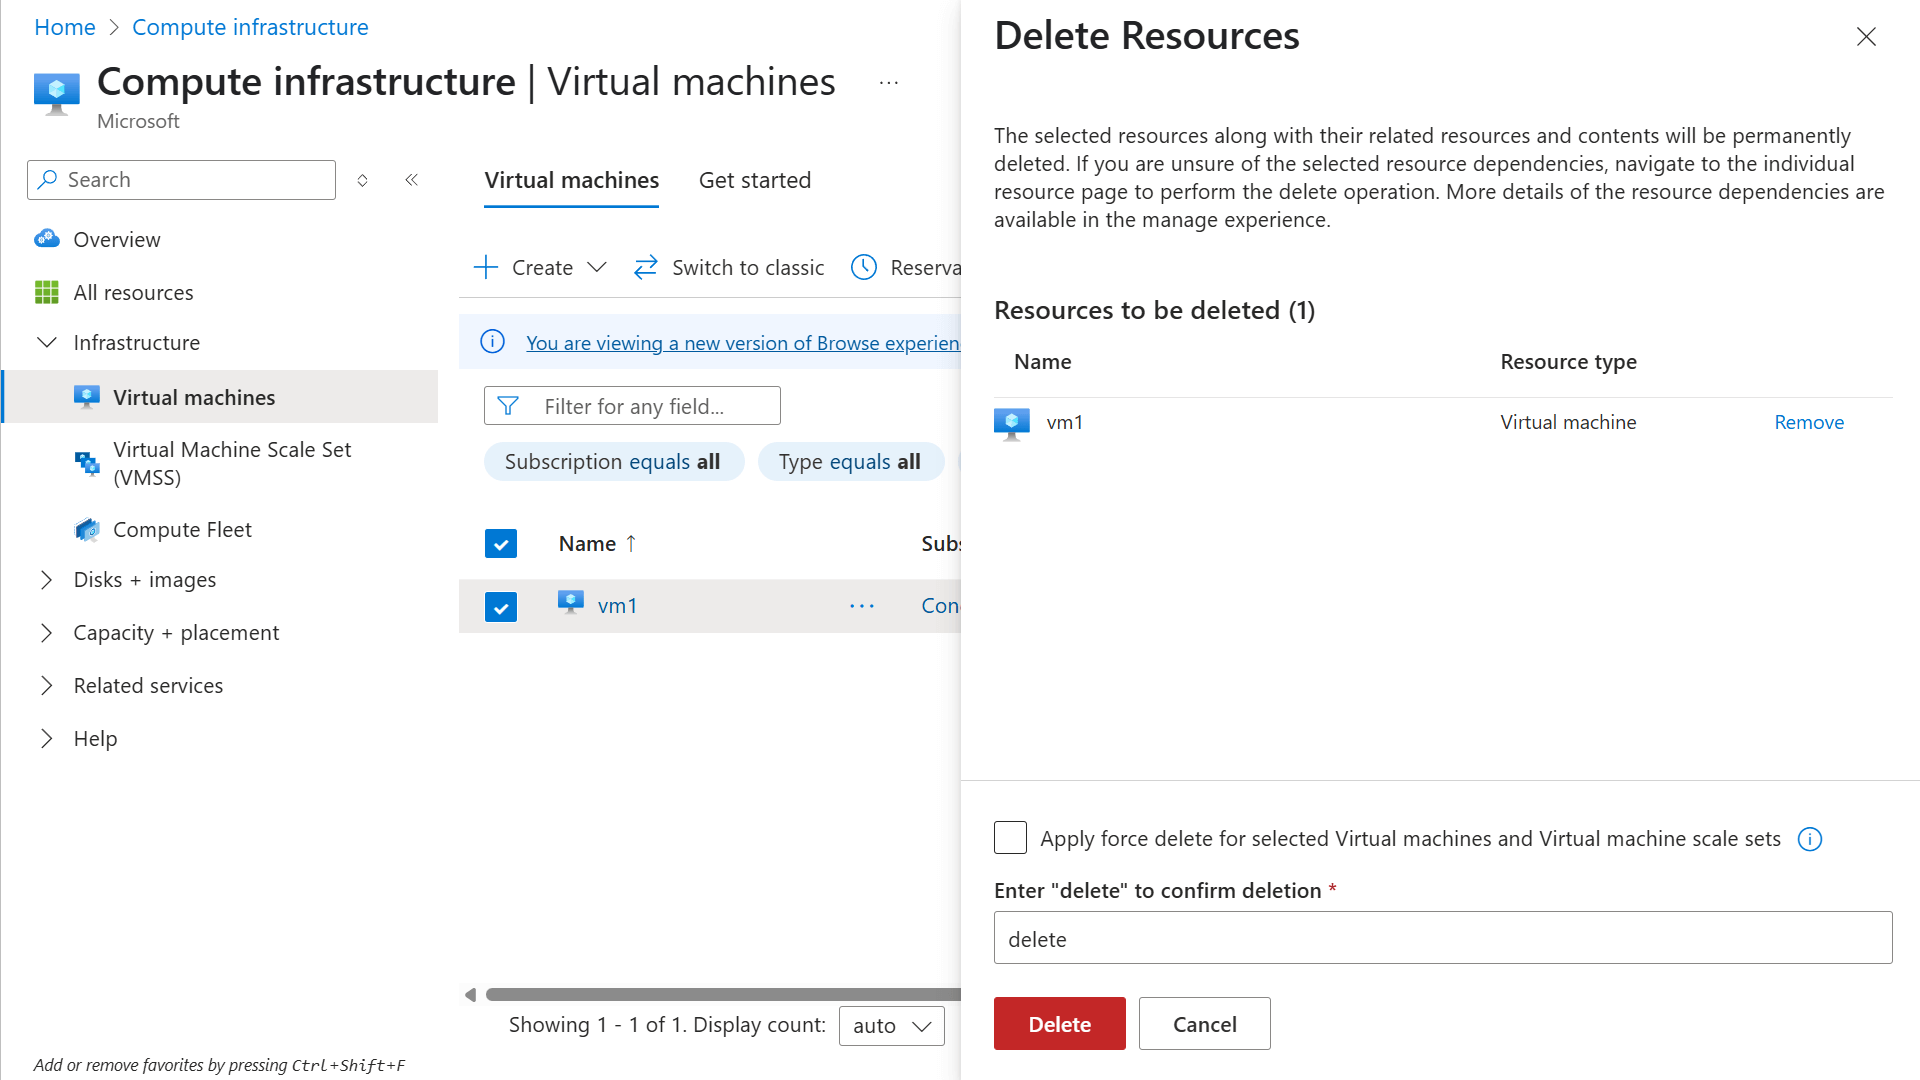Screen dimensions: 1920x1080
Task: Toggle the select-all checkbox in the header
Action: pyautogui.click(x=501, y=543)
